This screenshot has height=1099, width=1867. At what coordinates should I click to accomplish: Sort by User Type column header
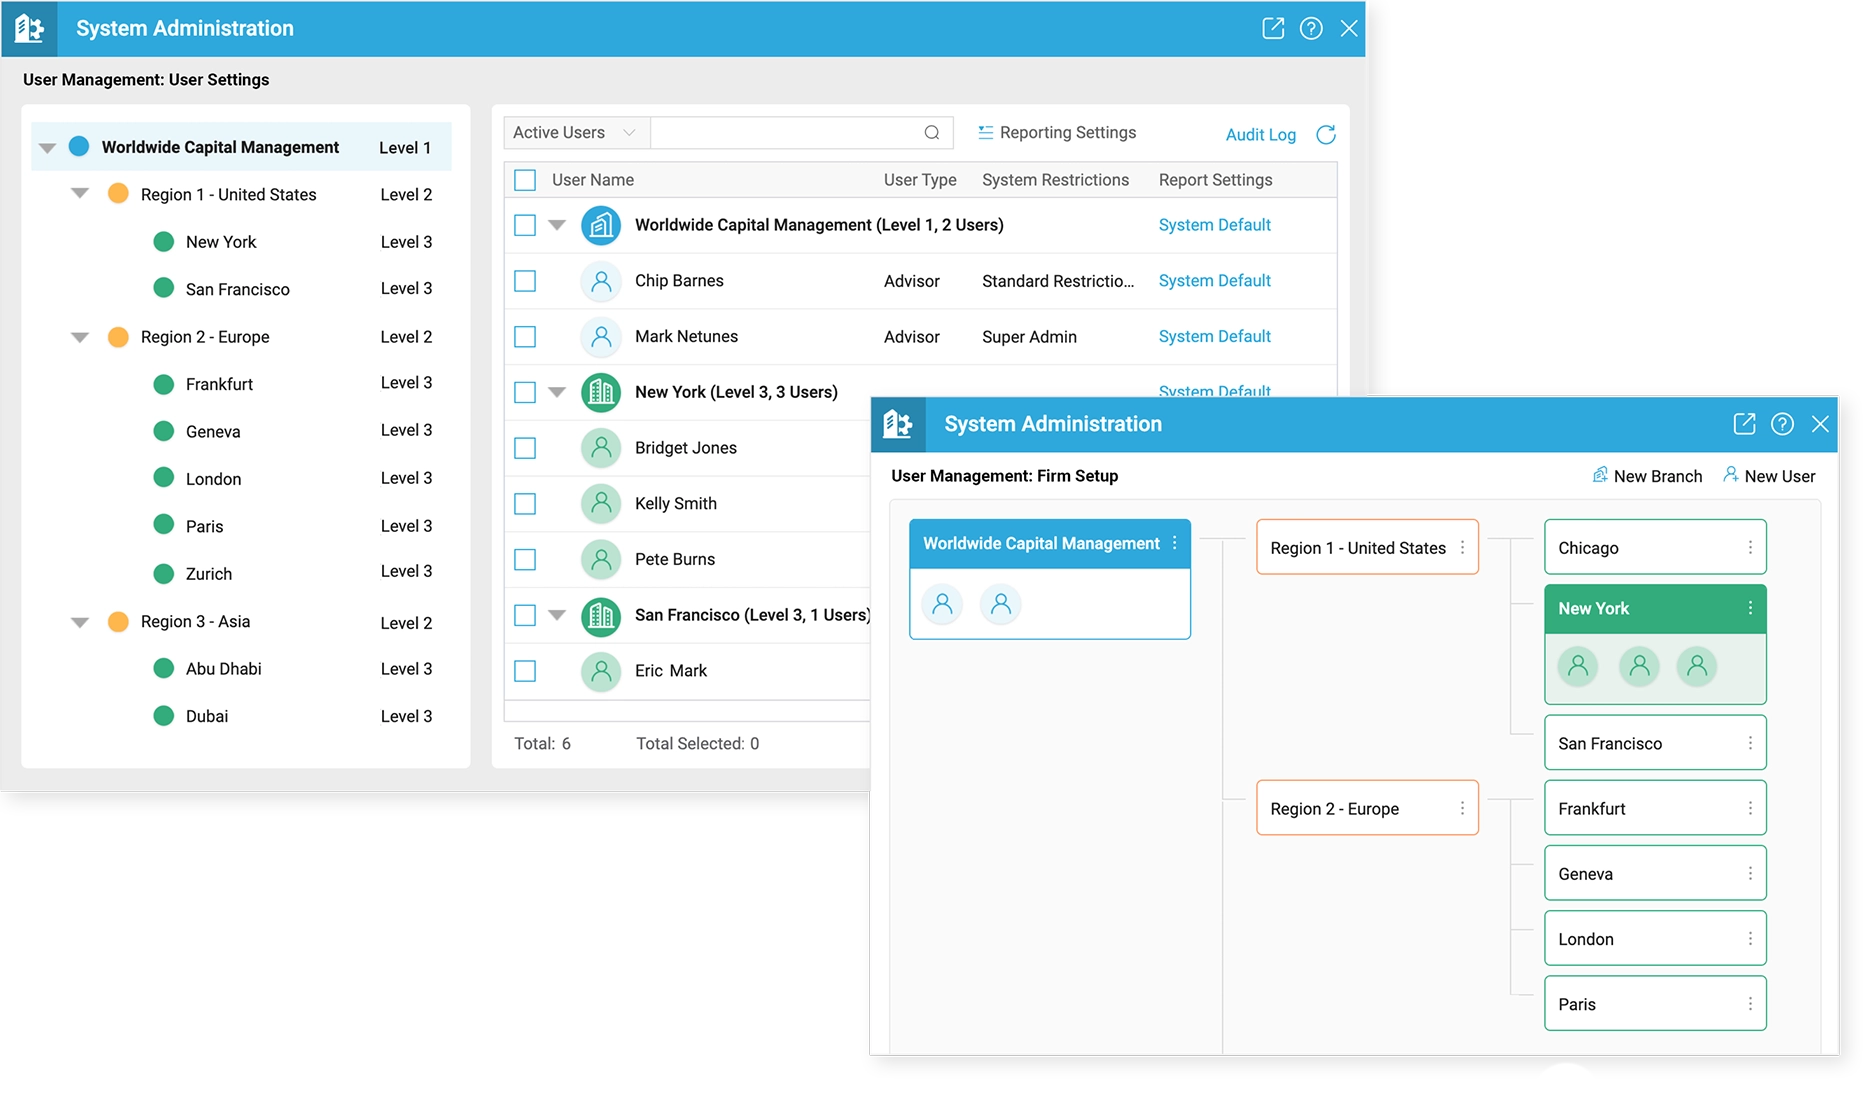pos(920,180)
